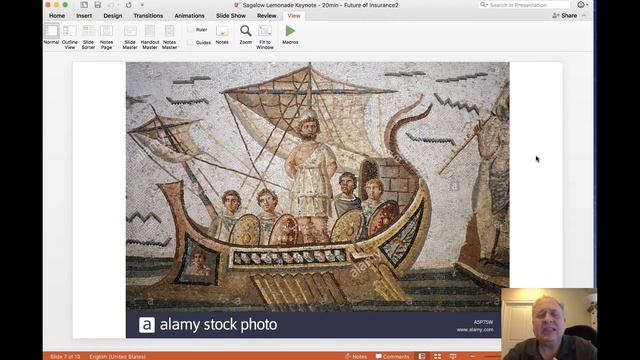Save the presentation using the toolbar icon
Screen dimensions: 640x360
coord(98,5)
